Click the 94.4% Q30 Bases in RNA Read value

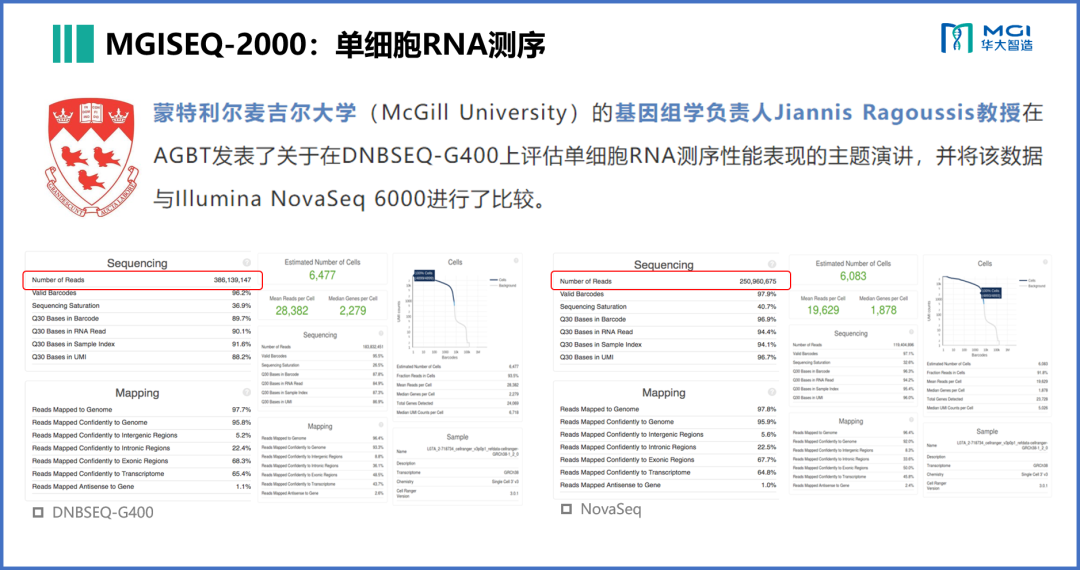pos(767,332)
